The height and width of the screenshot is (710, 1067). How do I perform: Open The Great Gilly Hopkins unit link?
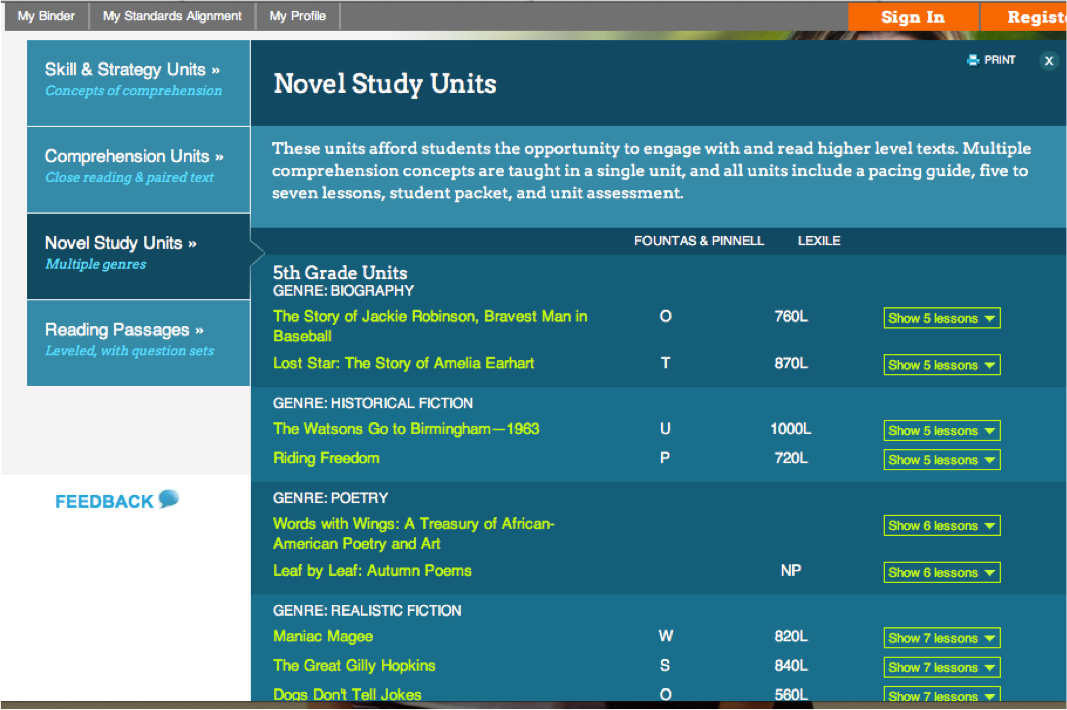354,665
